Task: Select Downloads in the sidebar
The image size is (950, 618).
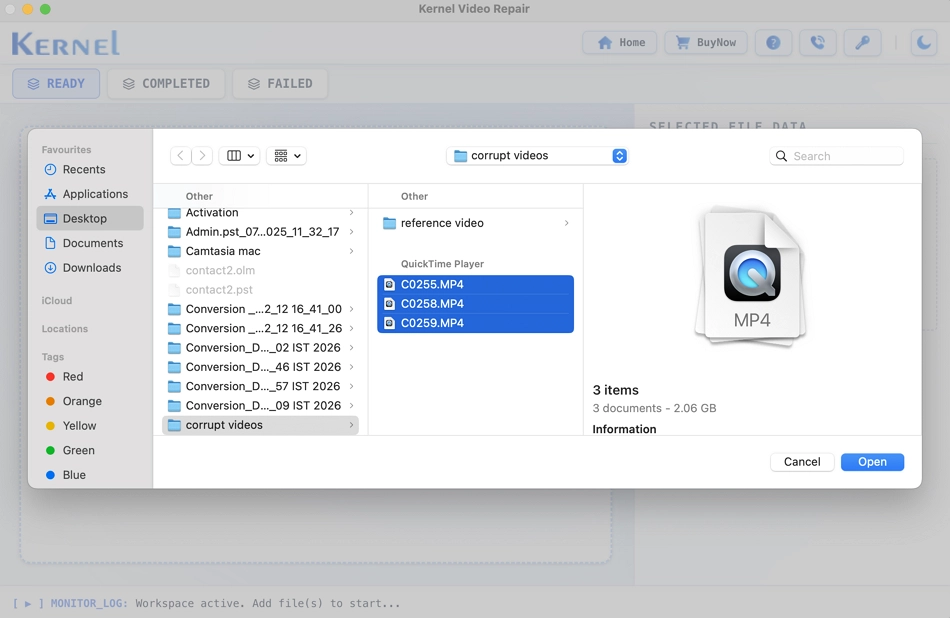Action: point(90,268)
